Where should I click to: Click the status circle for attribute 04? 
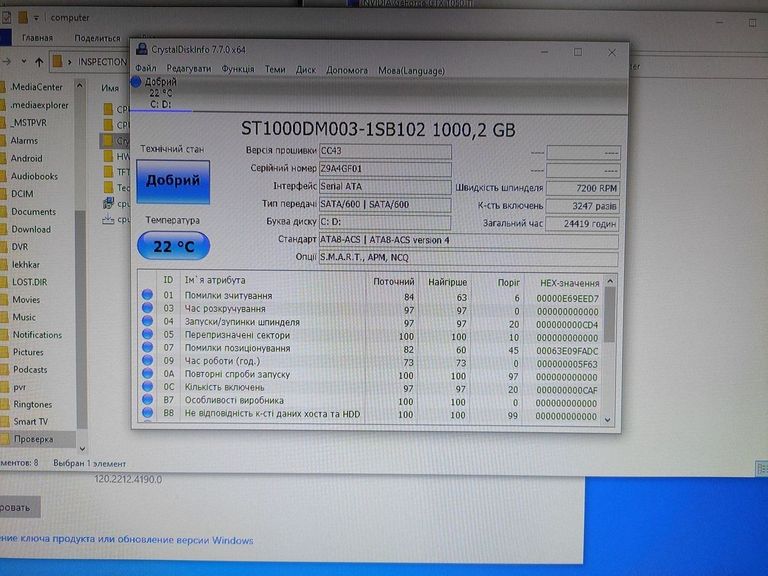147,321
